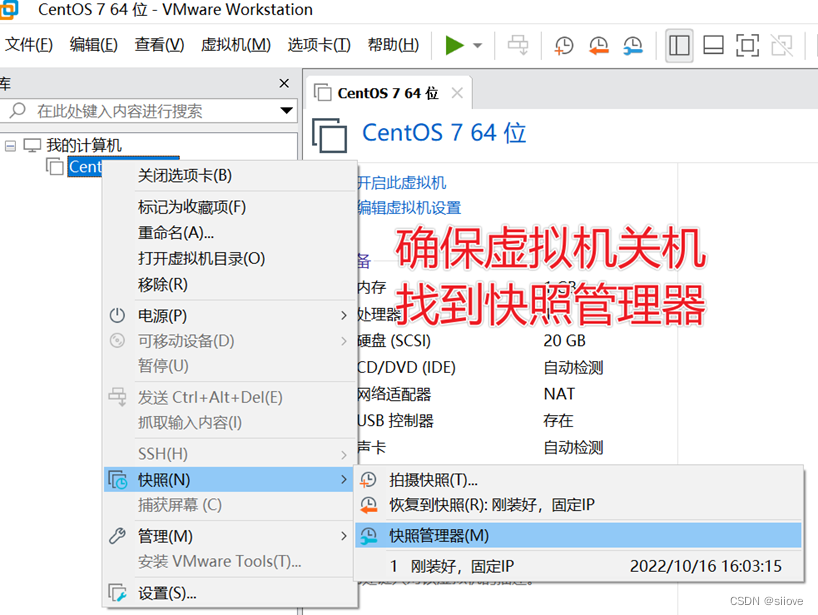
Task: Select 我的计算机 in the library tree
Action: tap(83, 145)
